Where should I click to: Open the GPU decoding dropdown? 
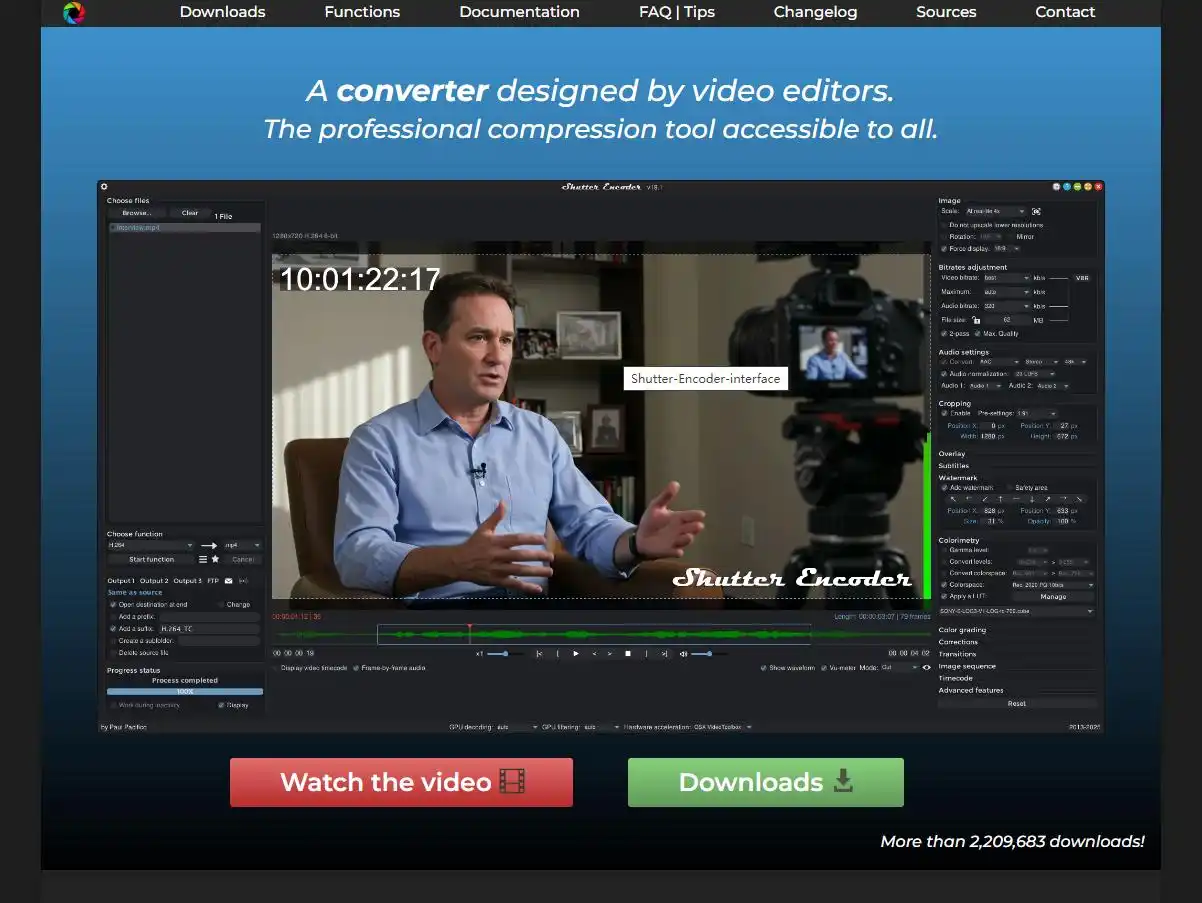517,727
